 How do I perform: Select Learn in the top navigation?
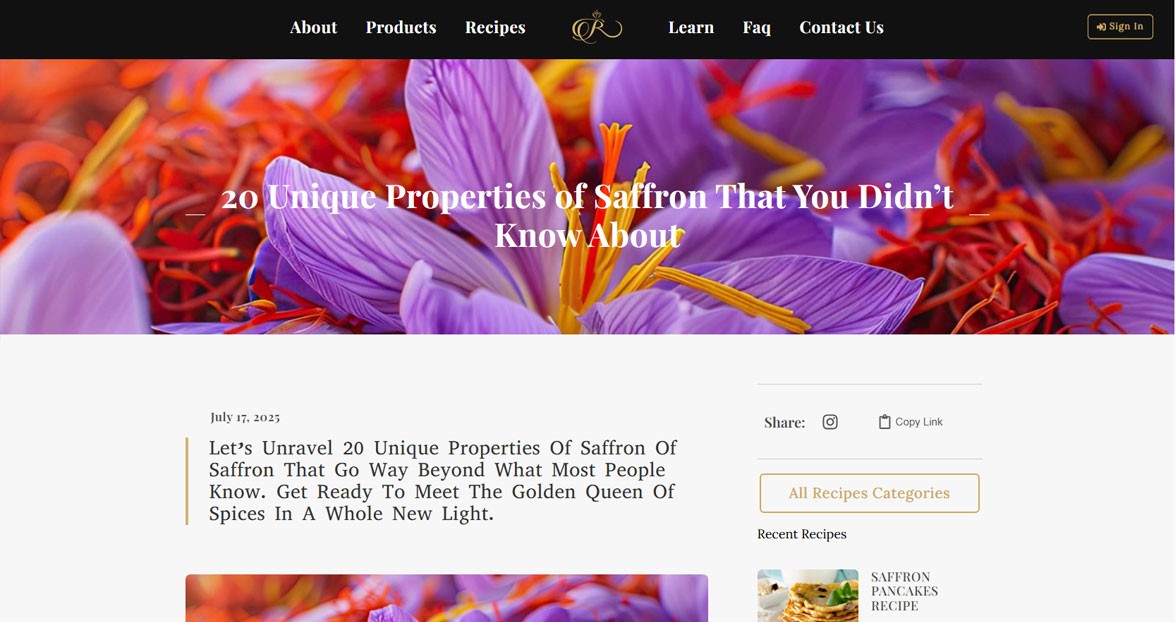(691, 28)
